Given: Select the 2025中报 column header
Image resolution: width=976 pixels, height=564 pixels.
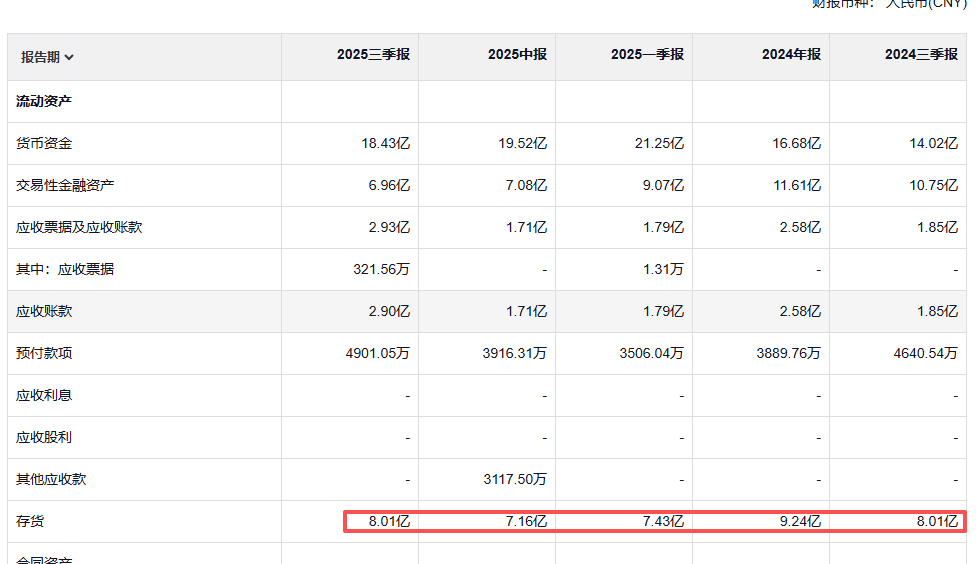Looking at the screenshot, I should pyautogui.click(x=517, y=55).
